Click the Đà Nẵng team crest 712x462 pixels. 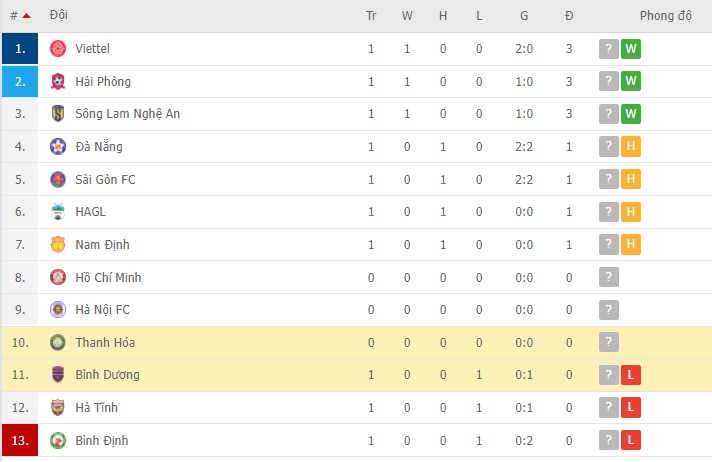(58, 147)
